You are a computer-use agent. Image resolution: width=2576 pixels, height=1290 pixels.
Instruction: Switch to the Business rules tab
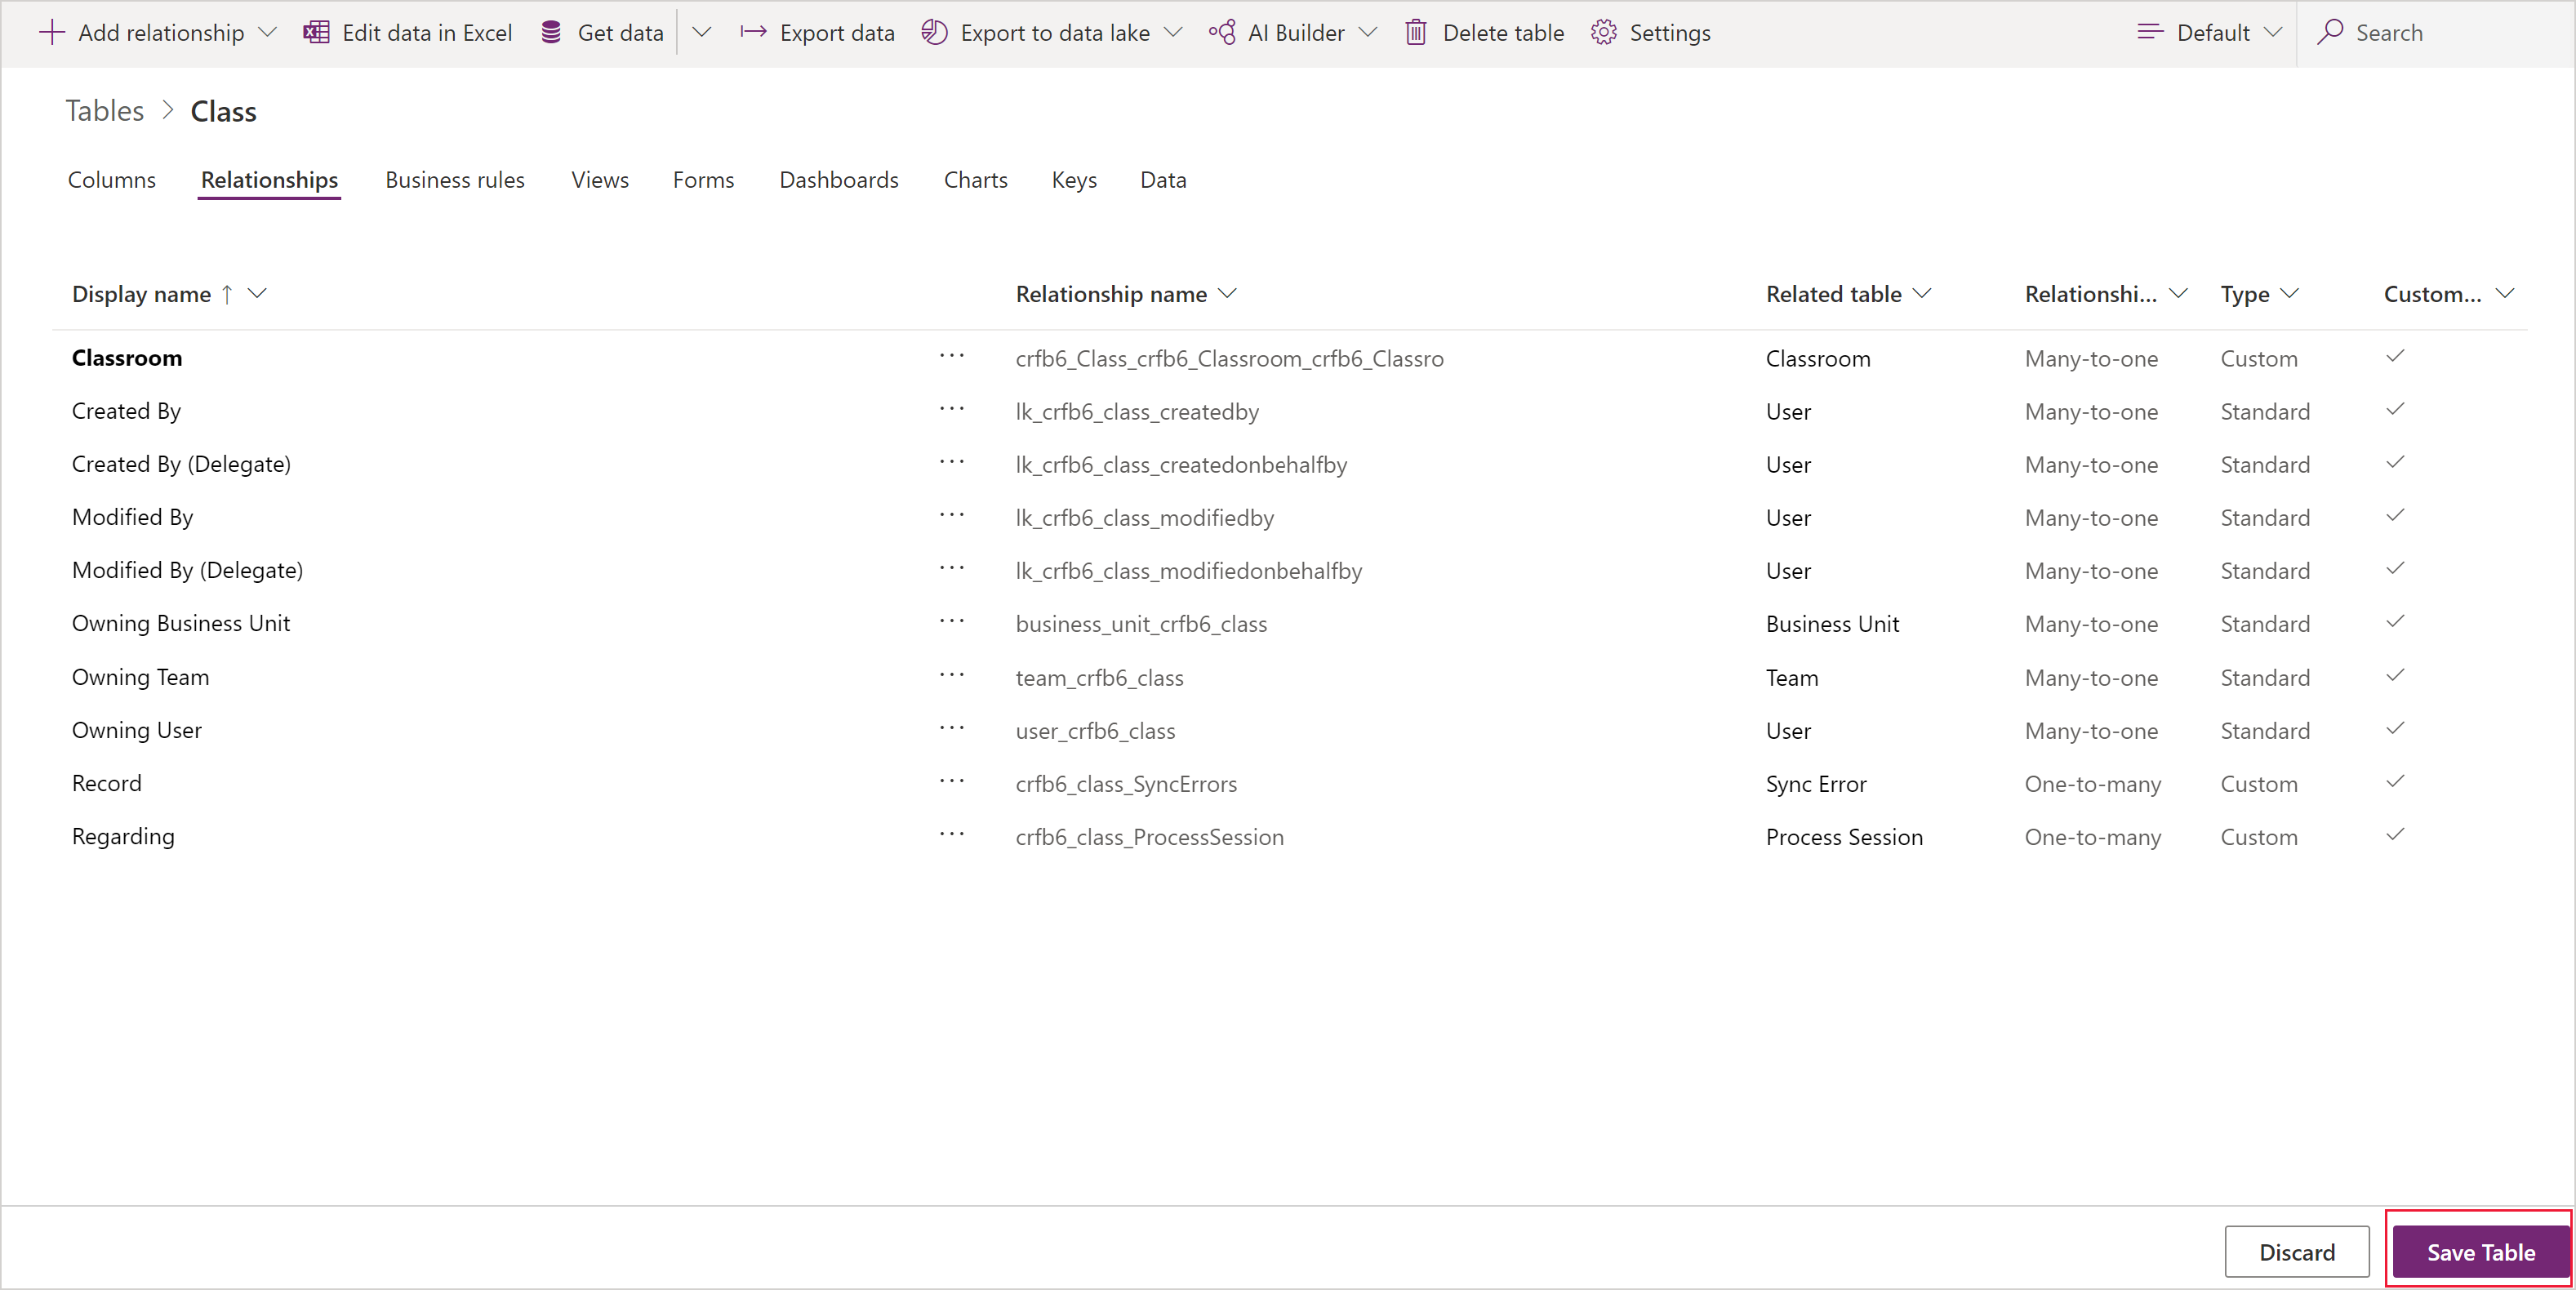454,180
